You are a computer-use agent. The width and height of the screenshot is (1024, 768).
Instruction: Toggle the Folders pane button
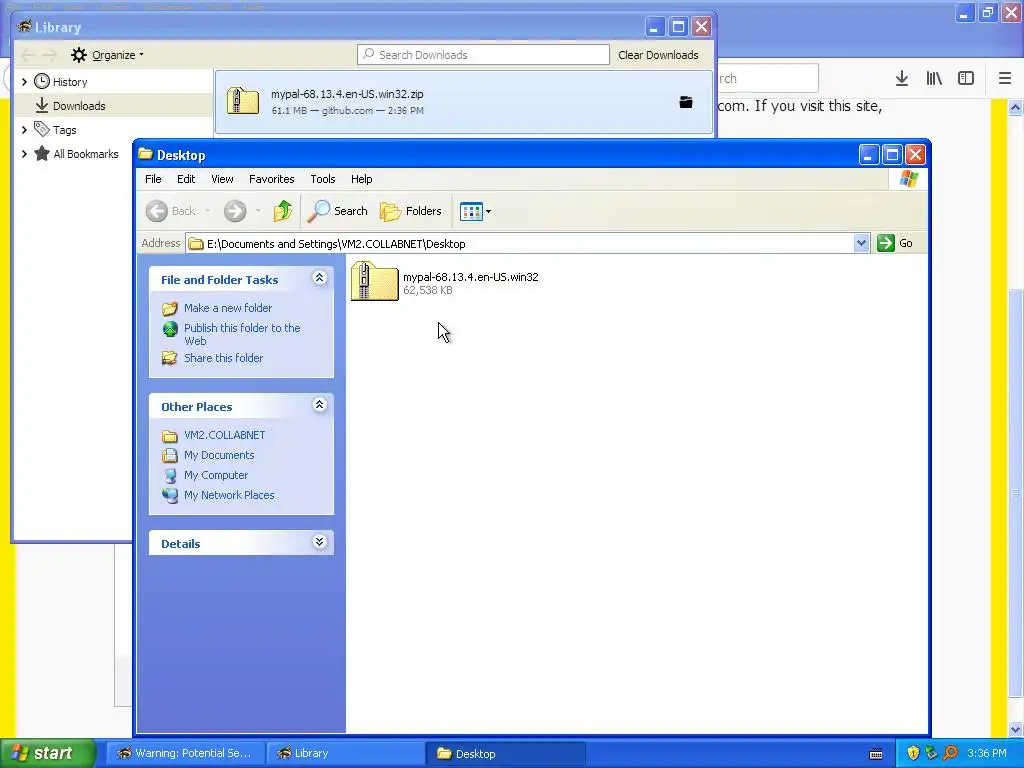point(411,211)
